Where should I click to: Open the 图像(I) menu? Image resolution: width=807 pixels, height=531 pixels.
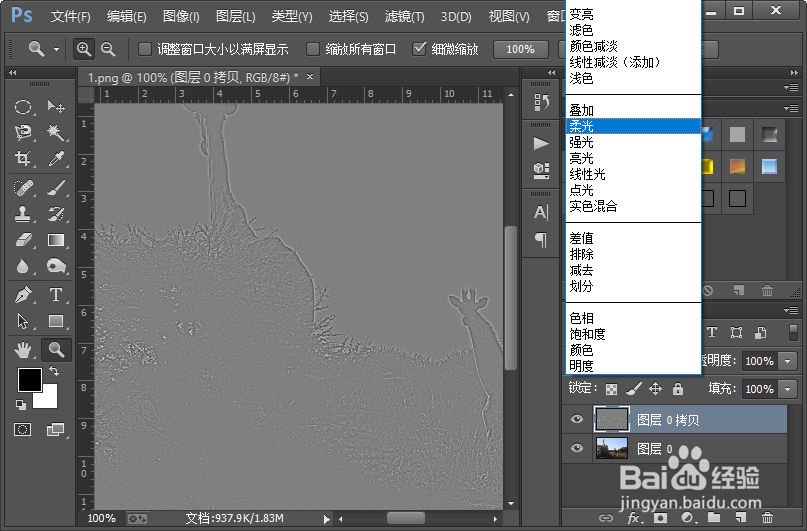tap(181, 16)
